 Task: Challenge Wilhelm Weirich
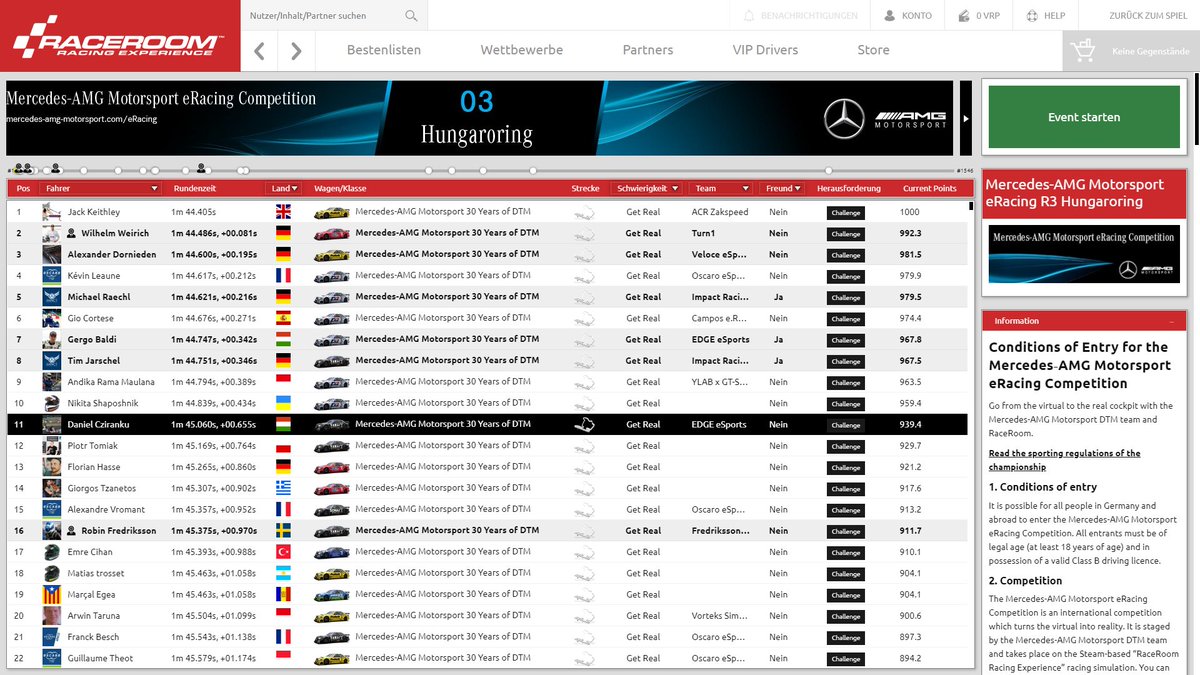pos(845,234)
